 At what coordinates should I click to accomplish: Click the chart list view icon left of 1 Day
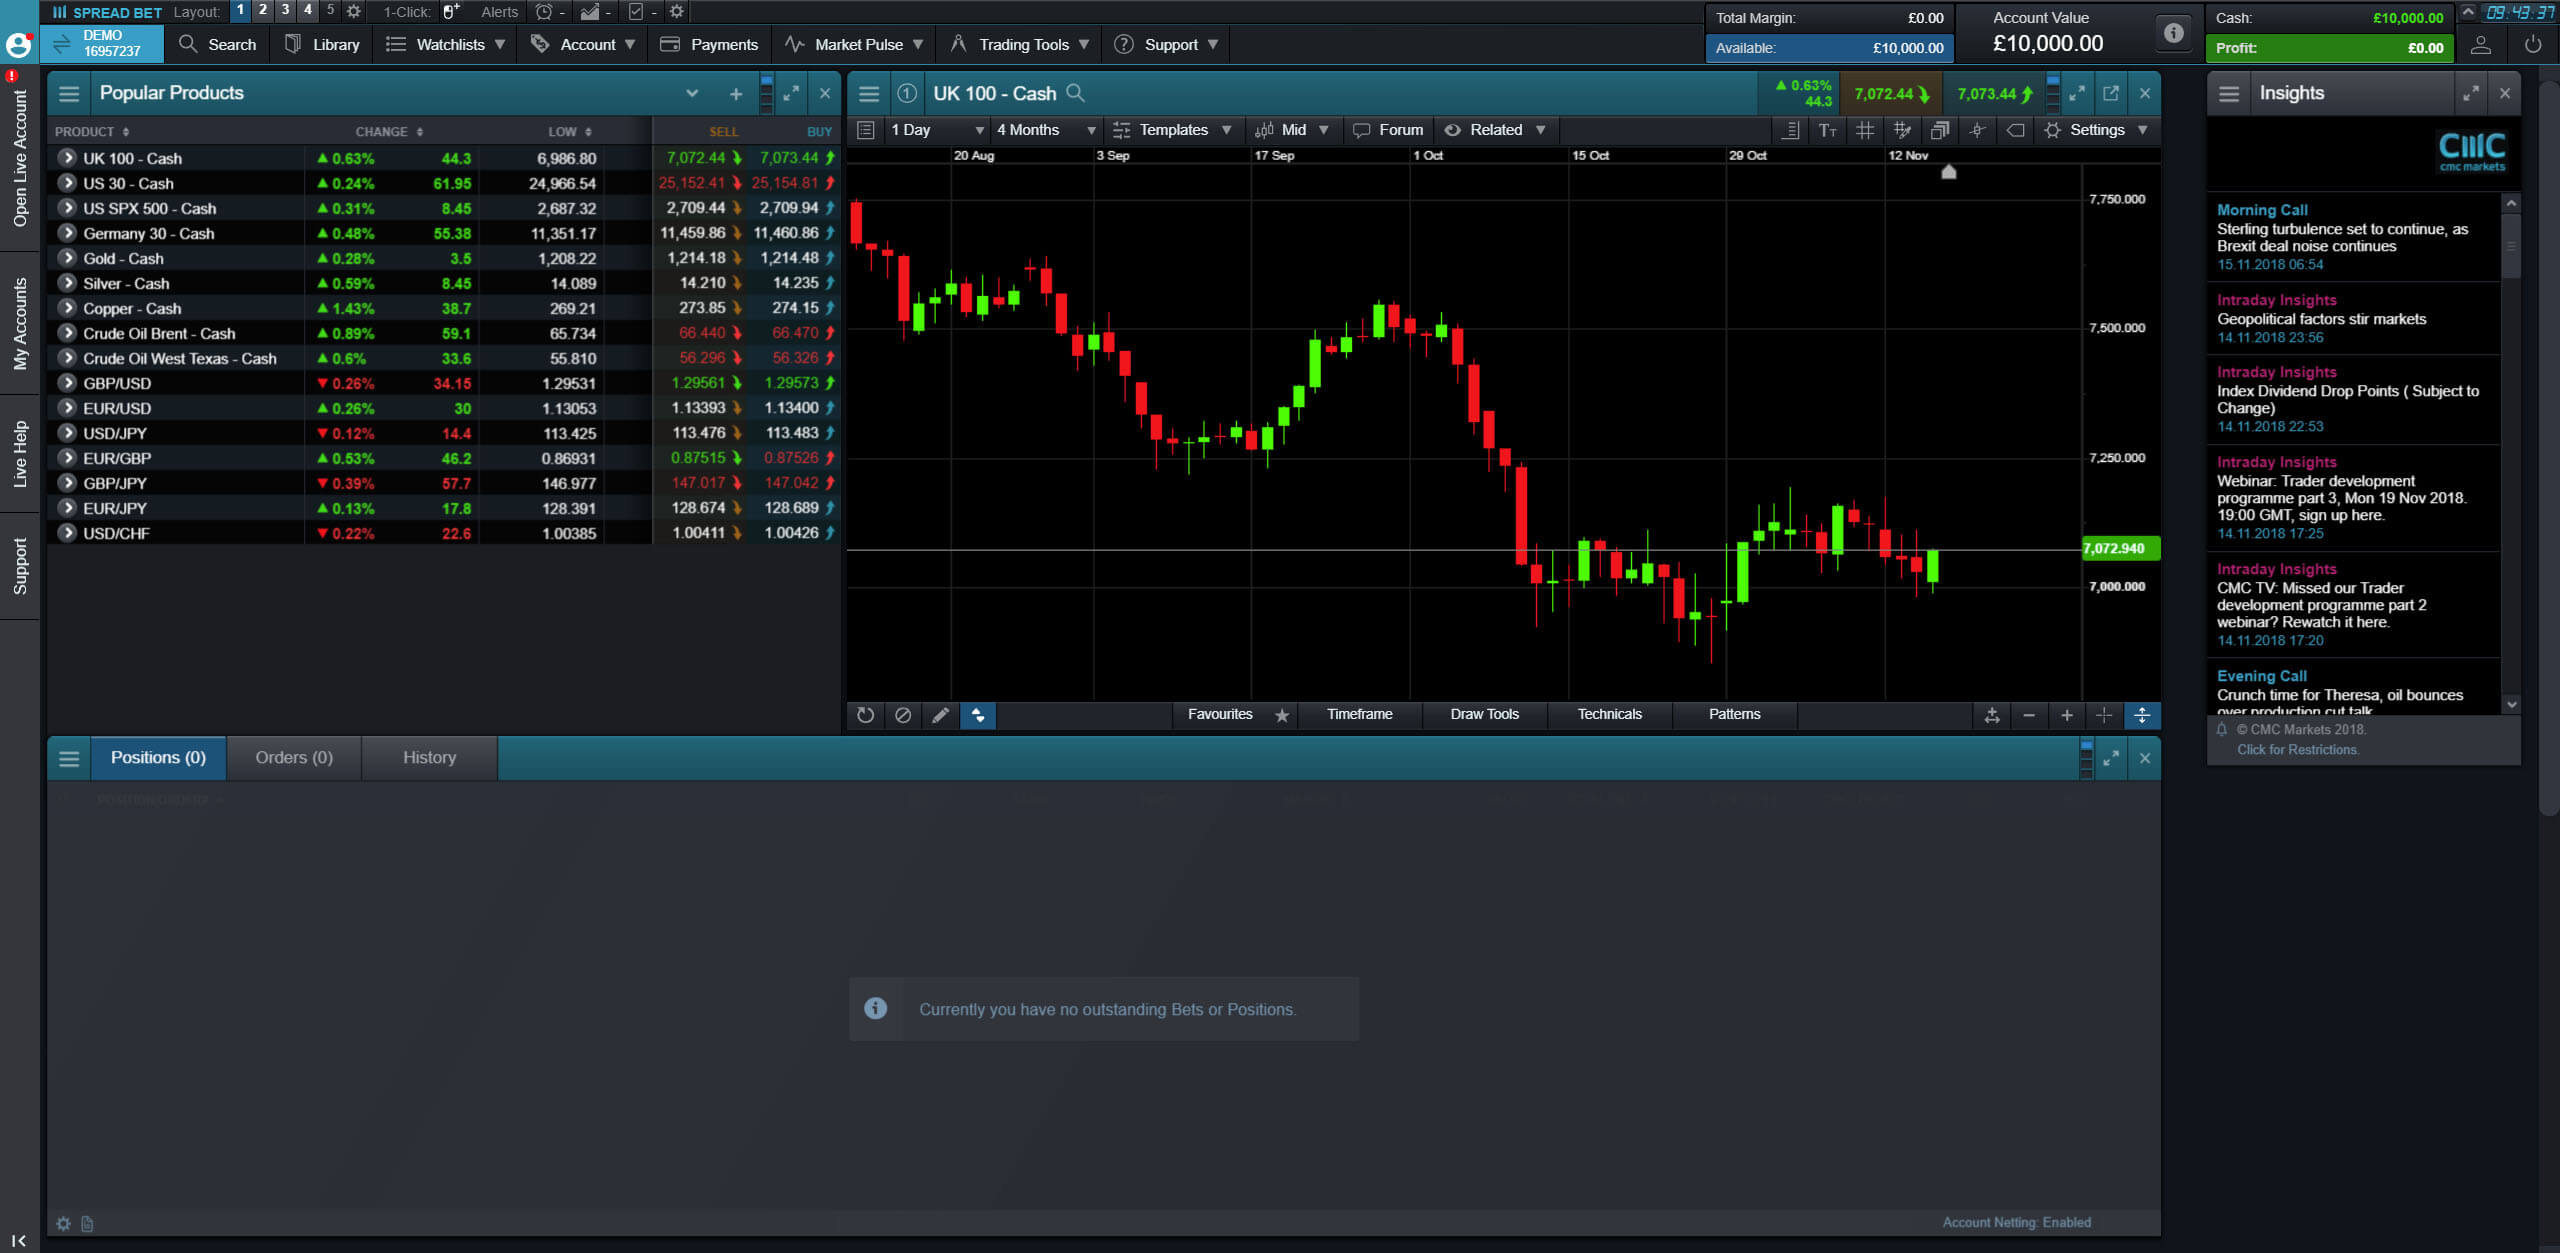coord(866,130)
